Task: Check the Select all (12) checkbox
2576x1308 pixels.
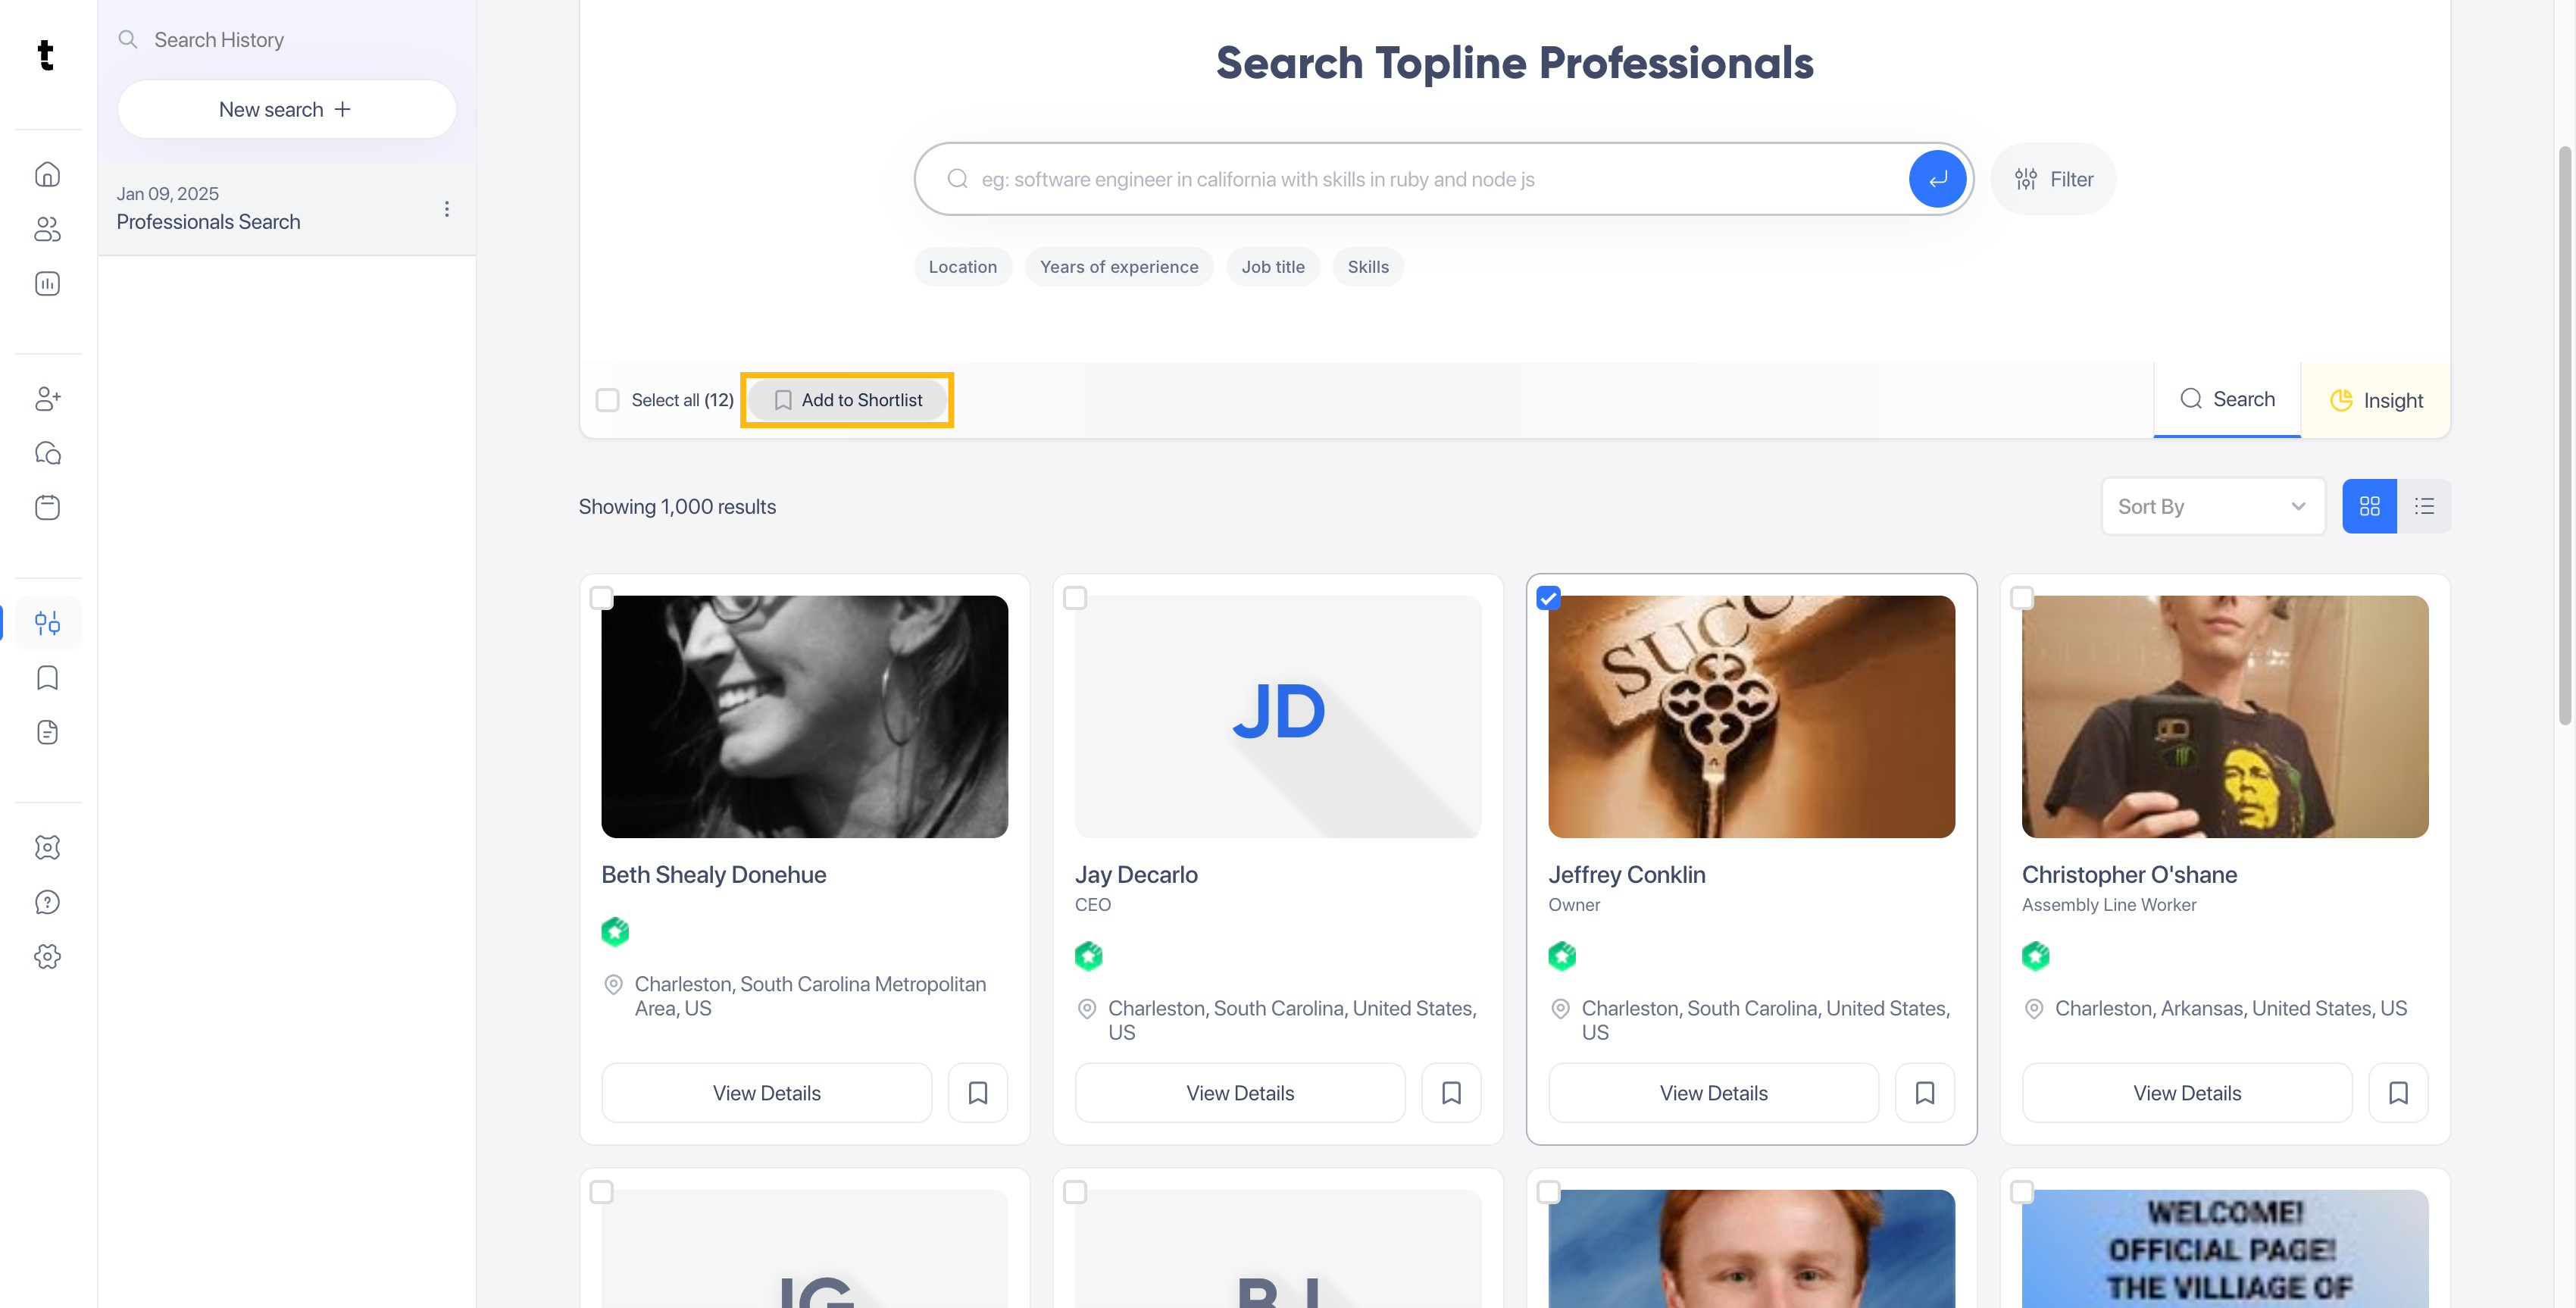Action: click(608, 400)
